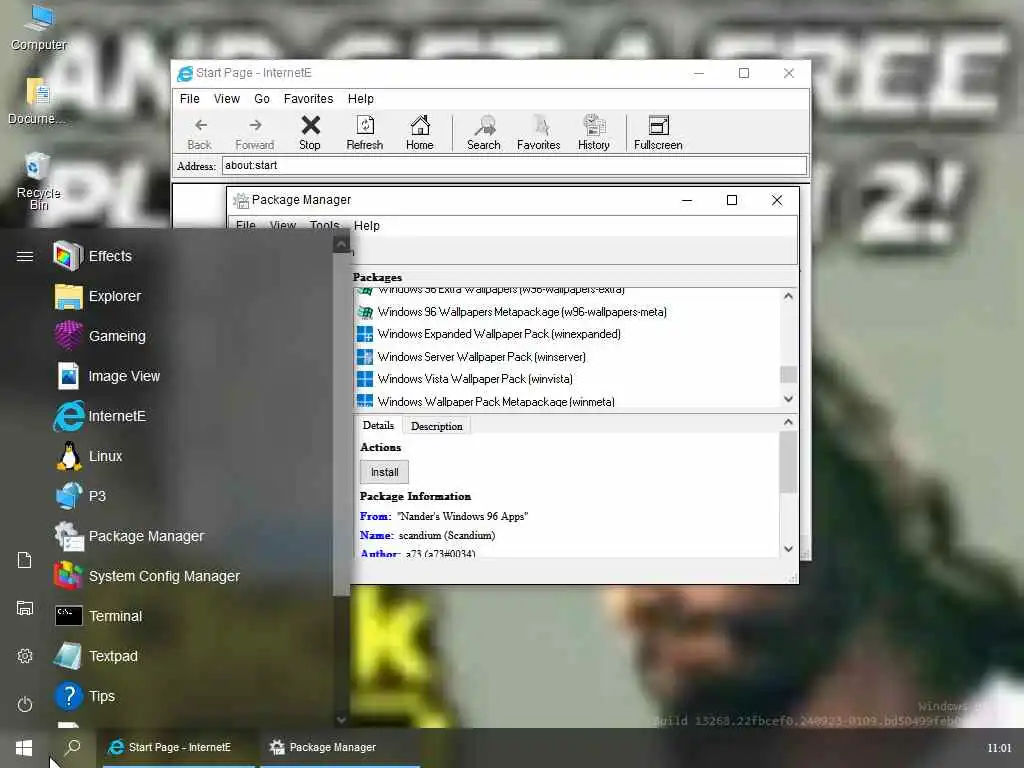The height and width of the screenshot is (768, 1024).
Task: Click the Windows start button on taskbar
Action: [x=24, y=748]
